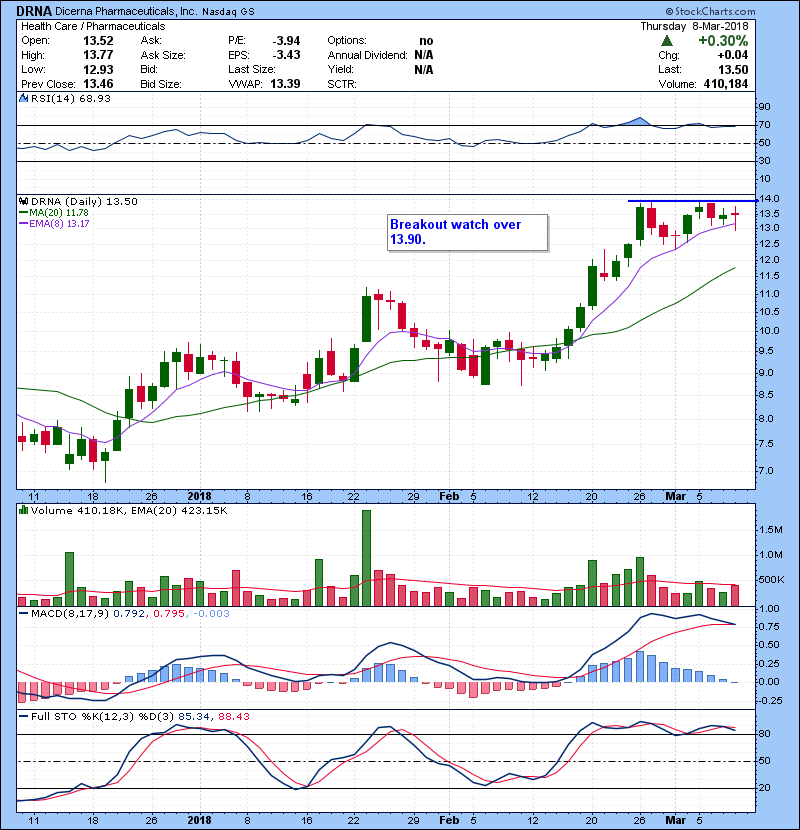The image size is (800, 830).
Task: Click the stochastic %D value 88.43
Action: (233, 717)
